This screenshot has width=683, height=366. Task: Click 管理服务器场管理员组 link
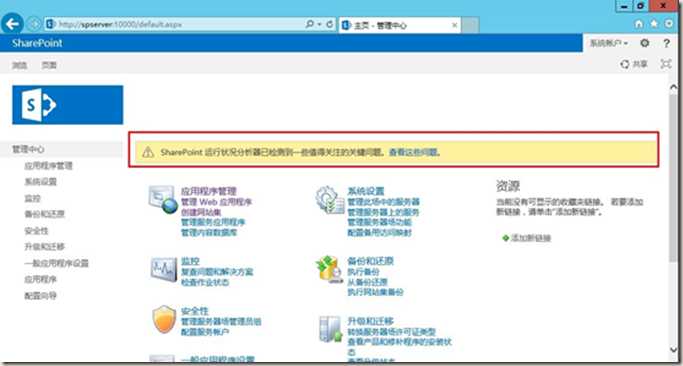pos(221,322)
